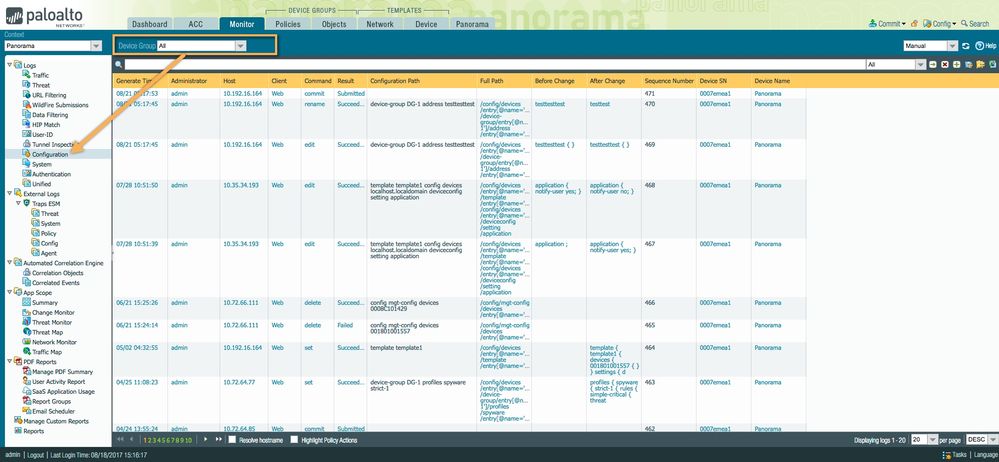
Task: Collapse the App Scope node
Action: [x=9, y=292]
